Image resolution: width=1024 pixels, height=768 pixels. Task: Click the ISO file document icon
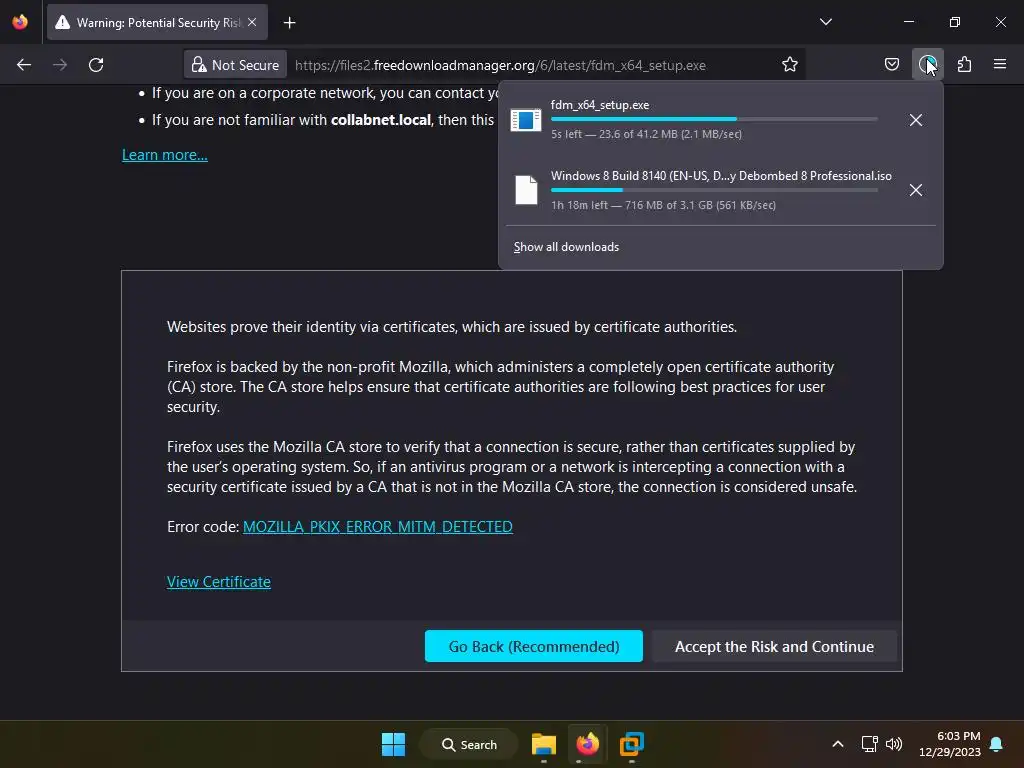(526, 190)
